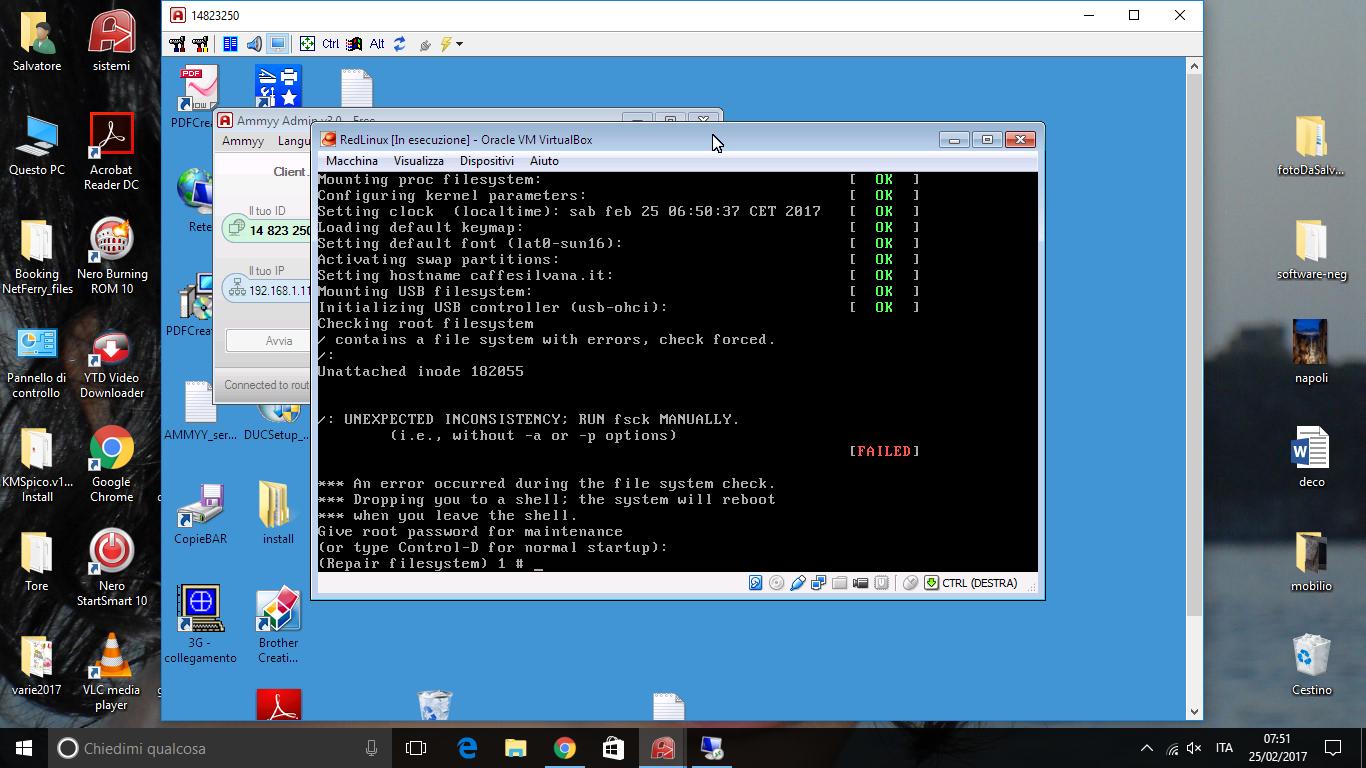Click the Windows Start button
The width and height of the screenshot is (1366, 768).
point(24,748)
